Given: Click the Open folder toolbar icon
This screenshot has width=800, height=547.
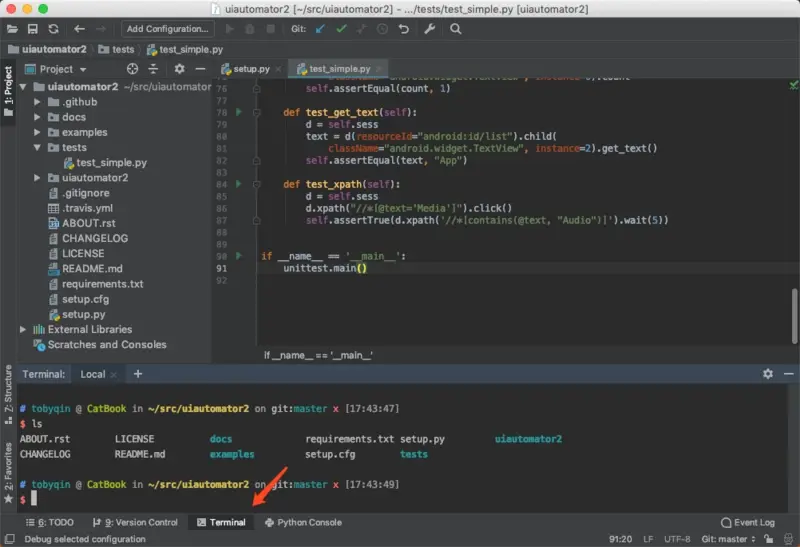Looking at the screenshot, I should (12, 29).
